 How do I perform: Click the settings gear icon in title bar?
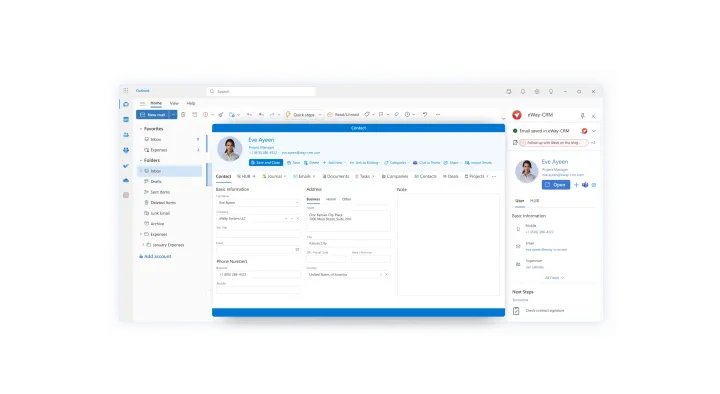(537, 91)
